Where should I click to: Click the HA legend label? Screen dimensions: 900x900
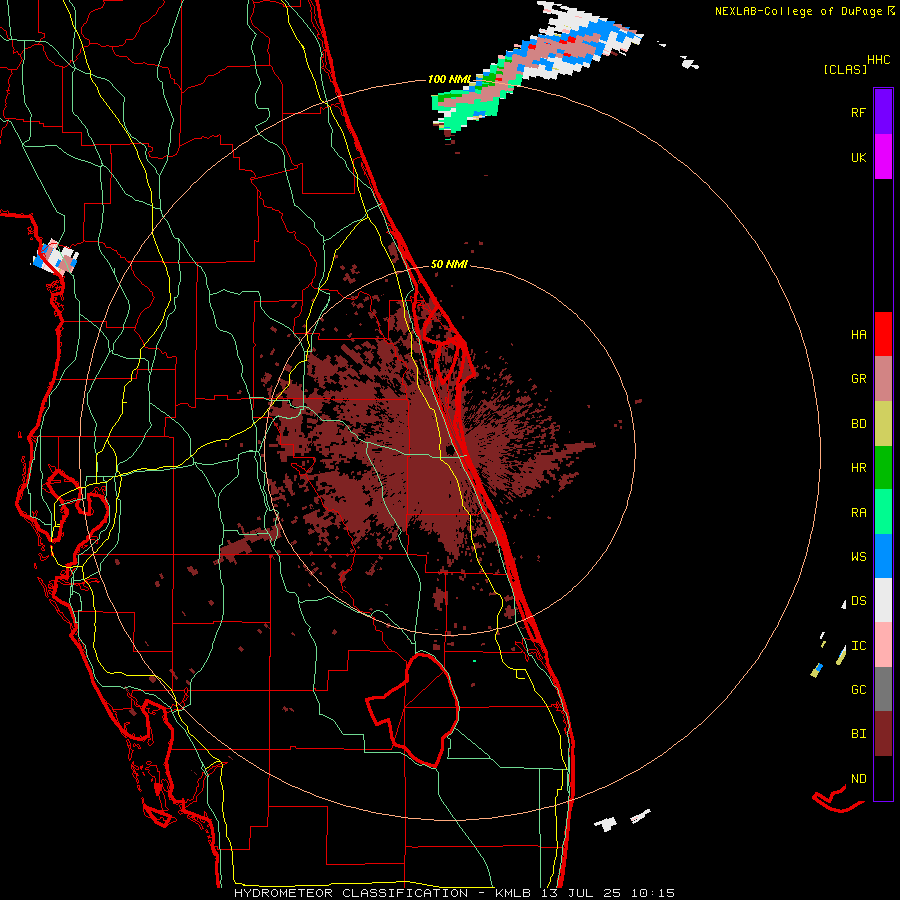click(x=858, y=335)
